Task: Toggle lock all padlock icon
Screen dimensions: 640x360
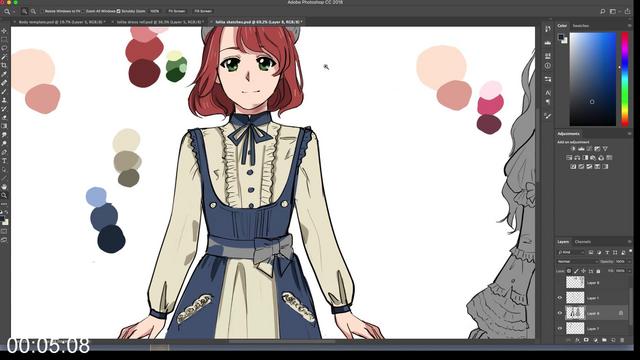Action: pyautogui.click(x=598, y=271)
